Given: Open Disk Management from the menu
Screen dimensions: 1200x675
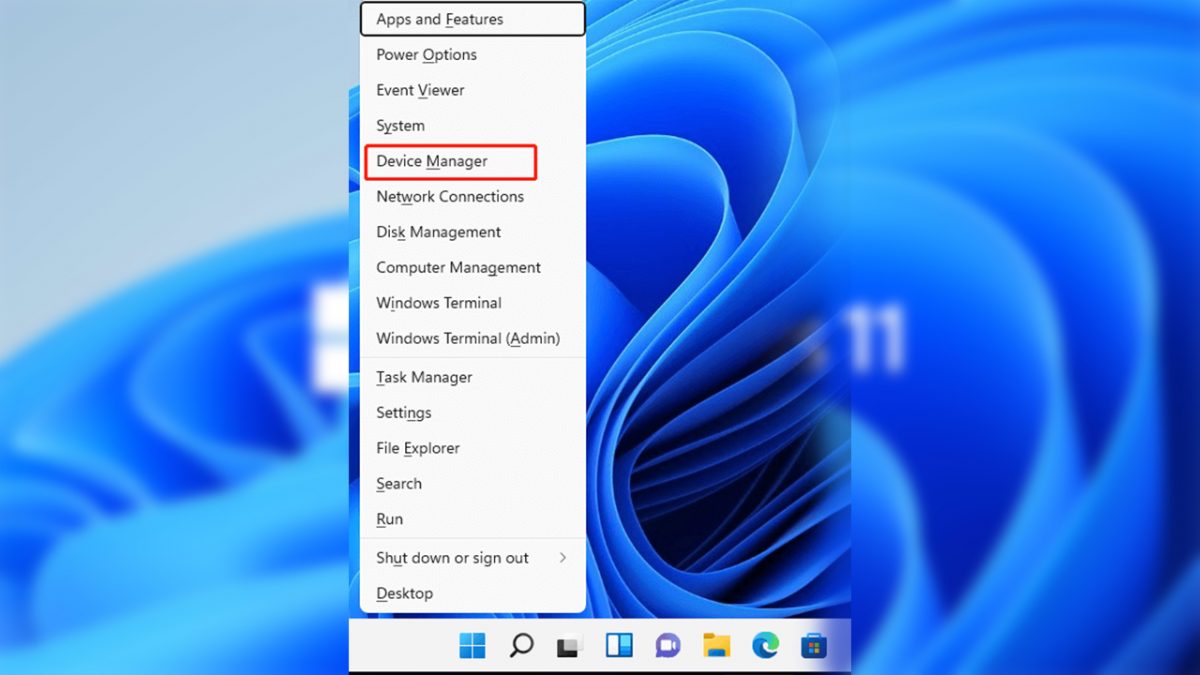Looking at the screenshot, I should [438, 232].
